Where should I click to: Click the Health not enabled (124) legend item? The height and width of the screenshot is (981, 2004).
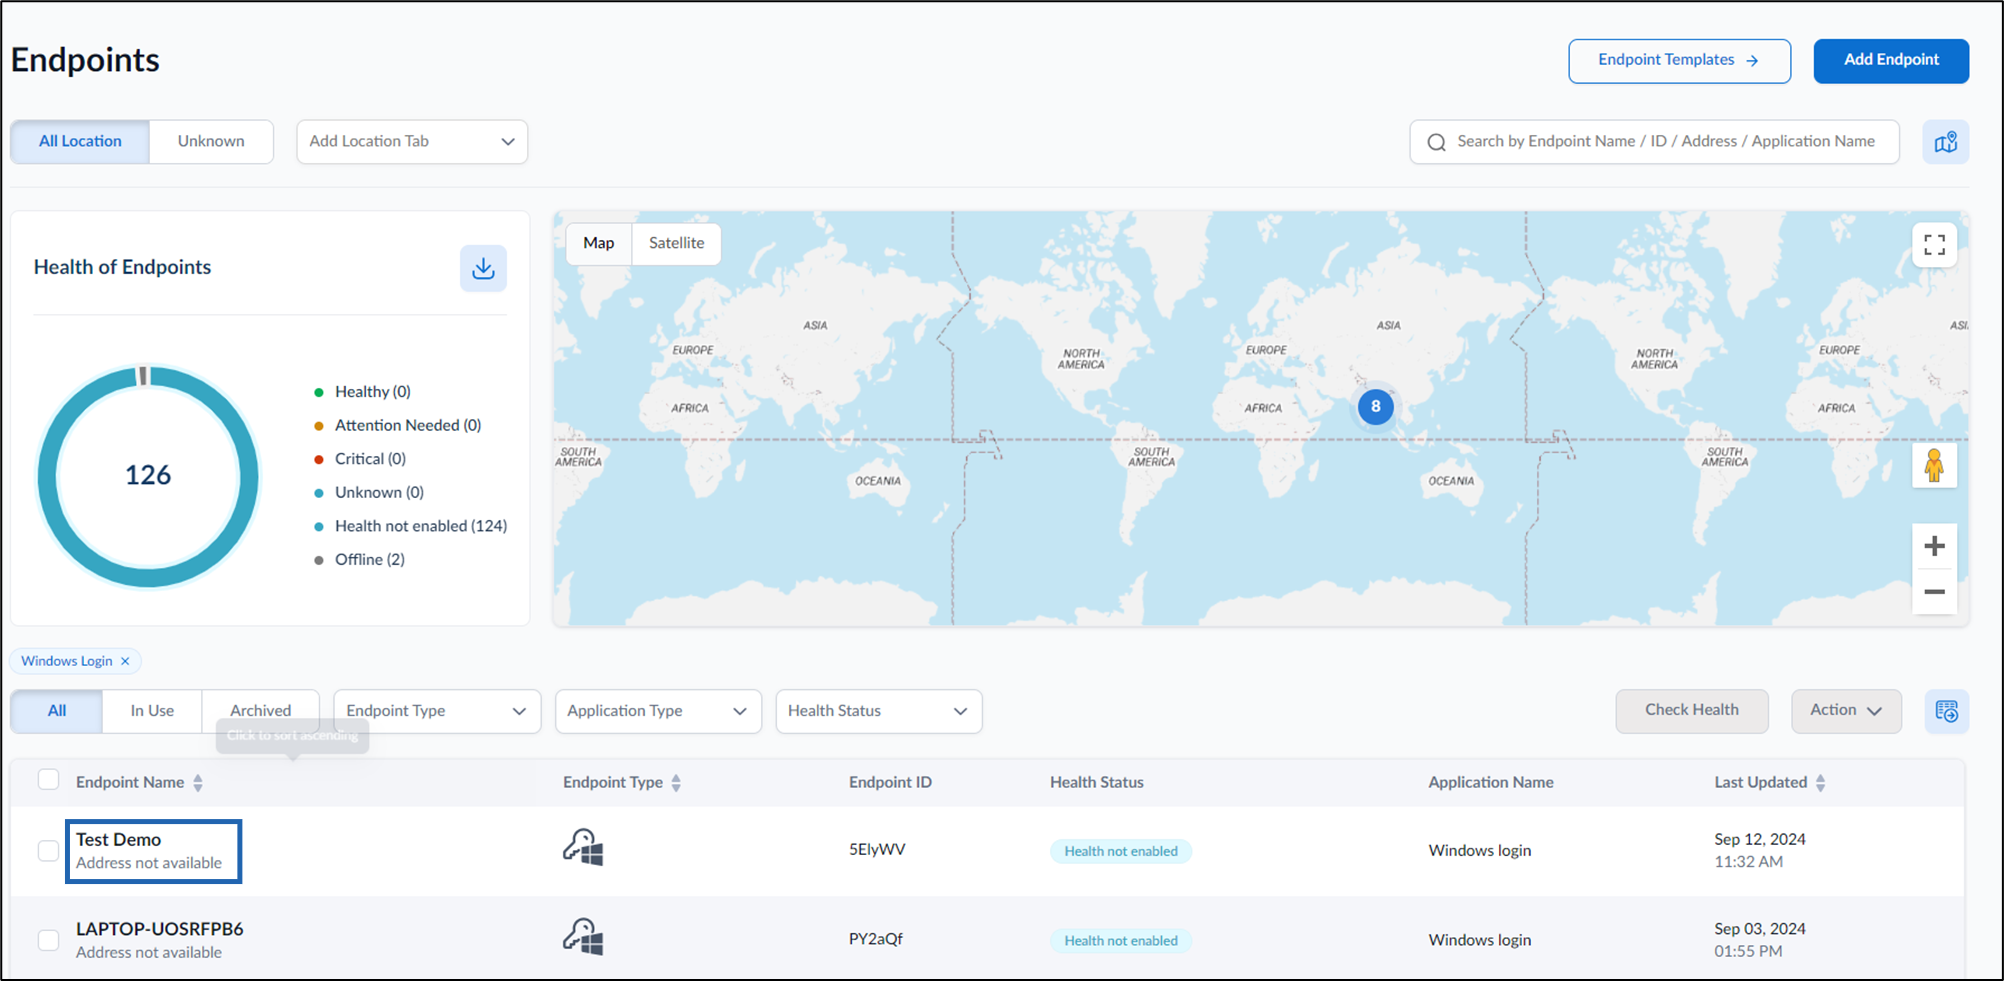pos(411,526)
